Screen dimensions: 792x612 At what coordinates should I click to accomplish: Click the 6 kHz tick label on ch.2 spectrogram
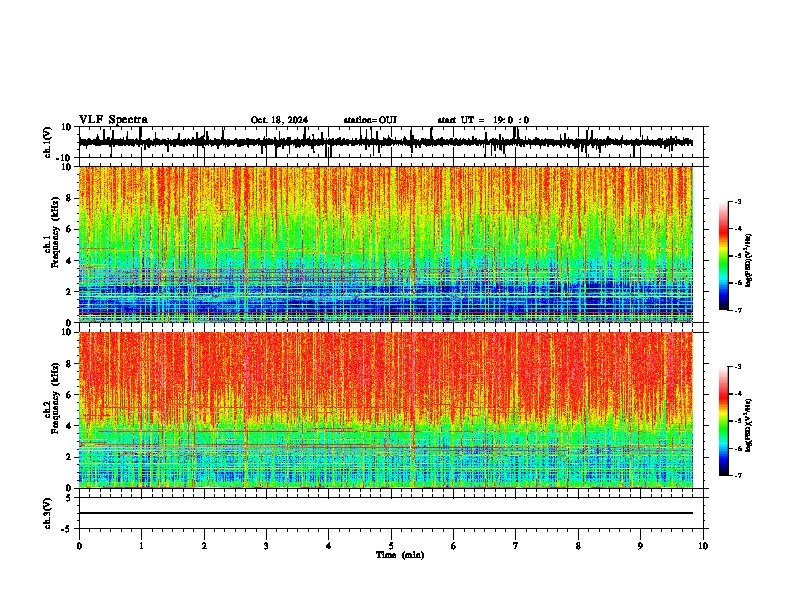point(69,395)
